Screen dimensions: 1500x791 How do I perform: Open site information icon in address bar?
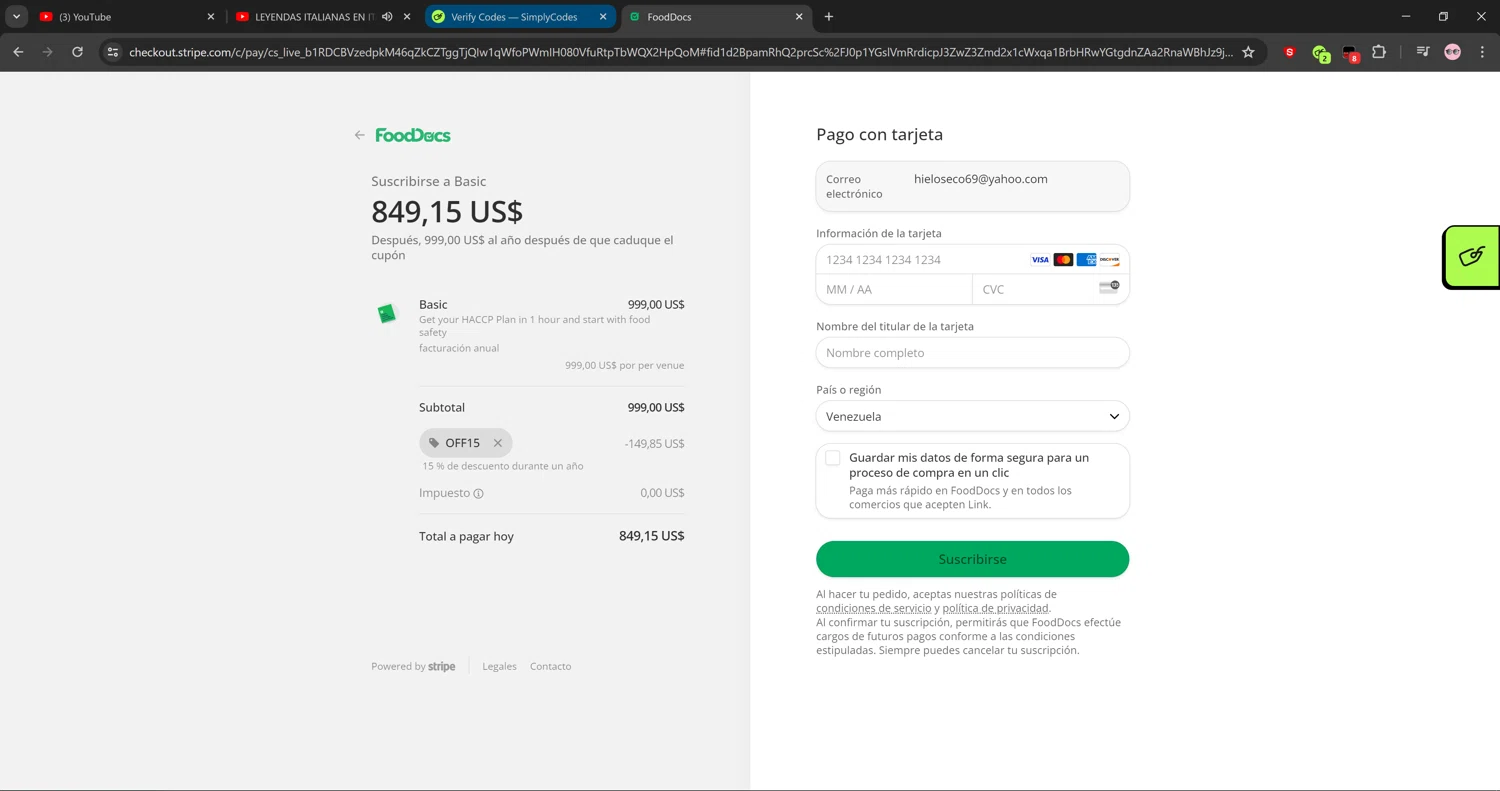pyautogui.click(x=113, y=52)
